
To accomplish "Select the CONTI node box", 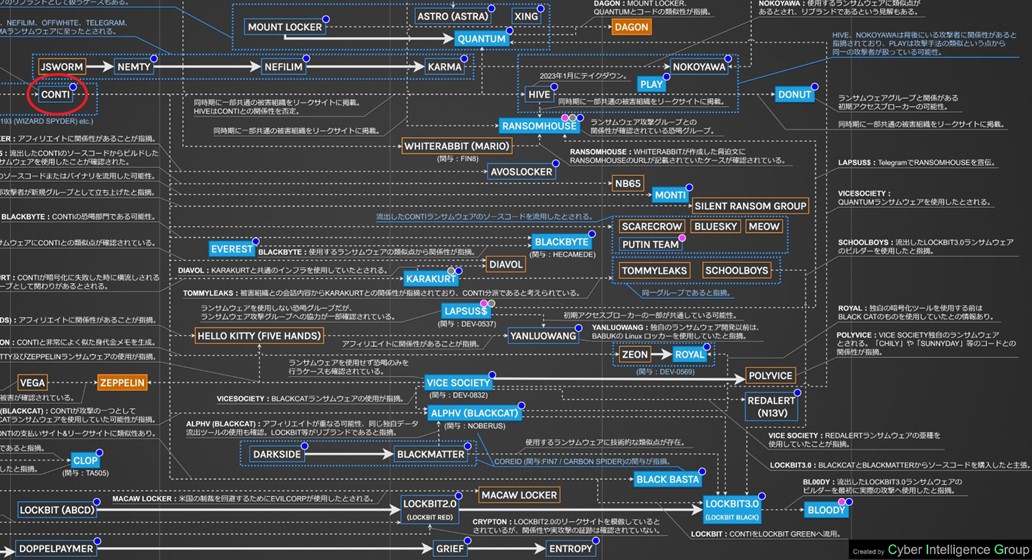I will (55, 94).
